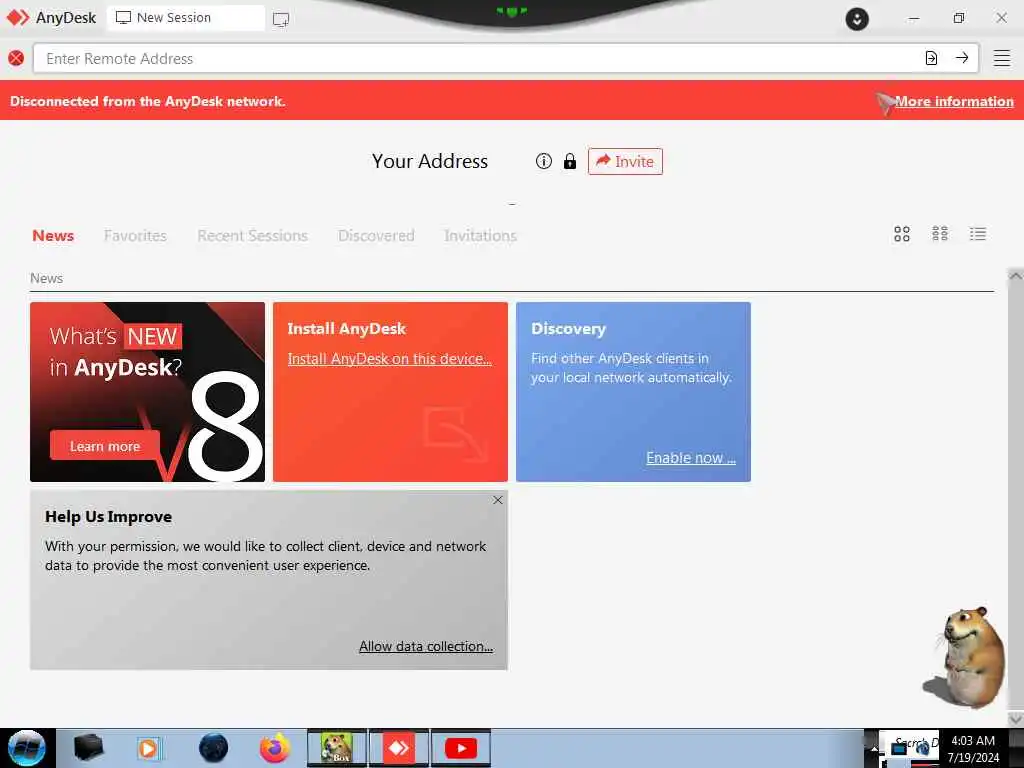1024x768 pixels.
Task: Click the Invite button
Action: click(x=625, y=161)
